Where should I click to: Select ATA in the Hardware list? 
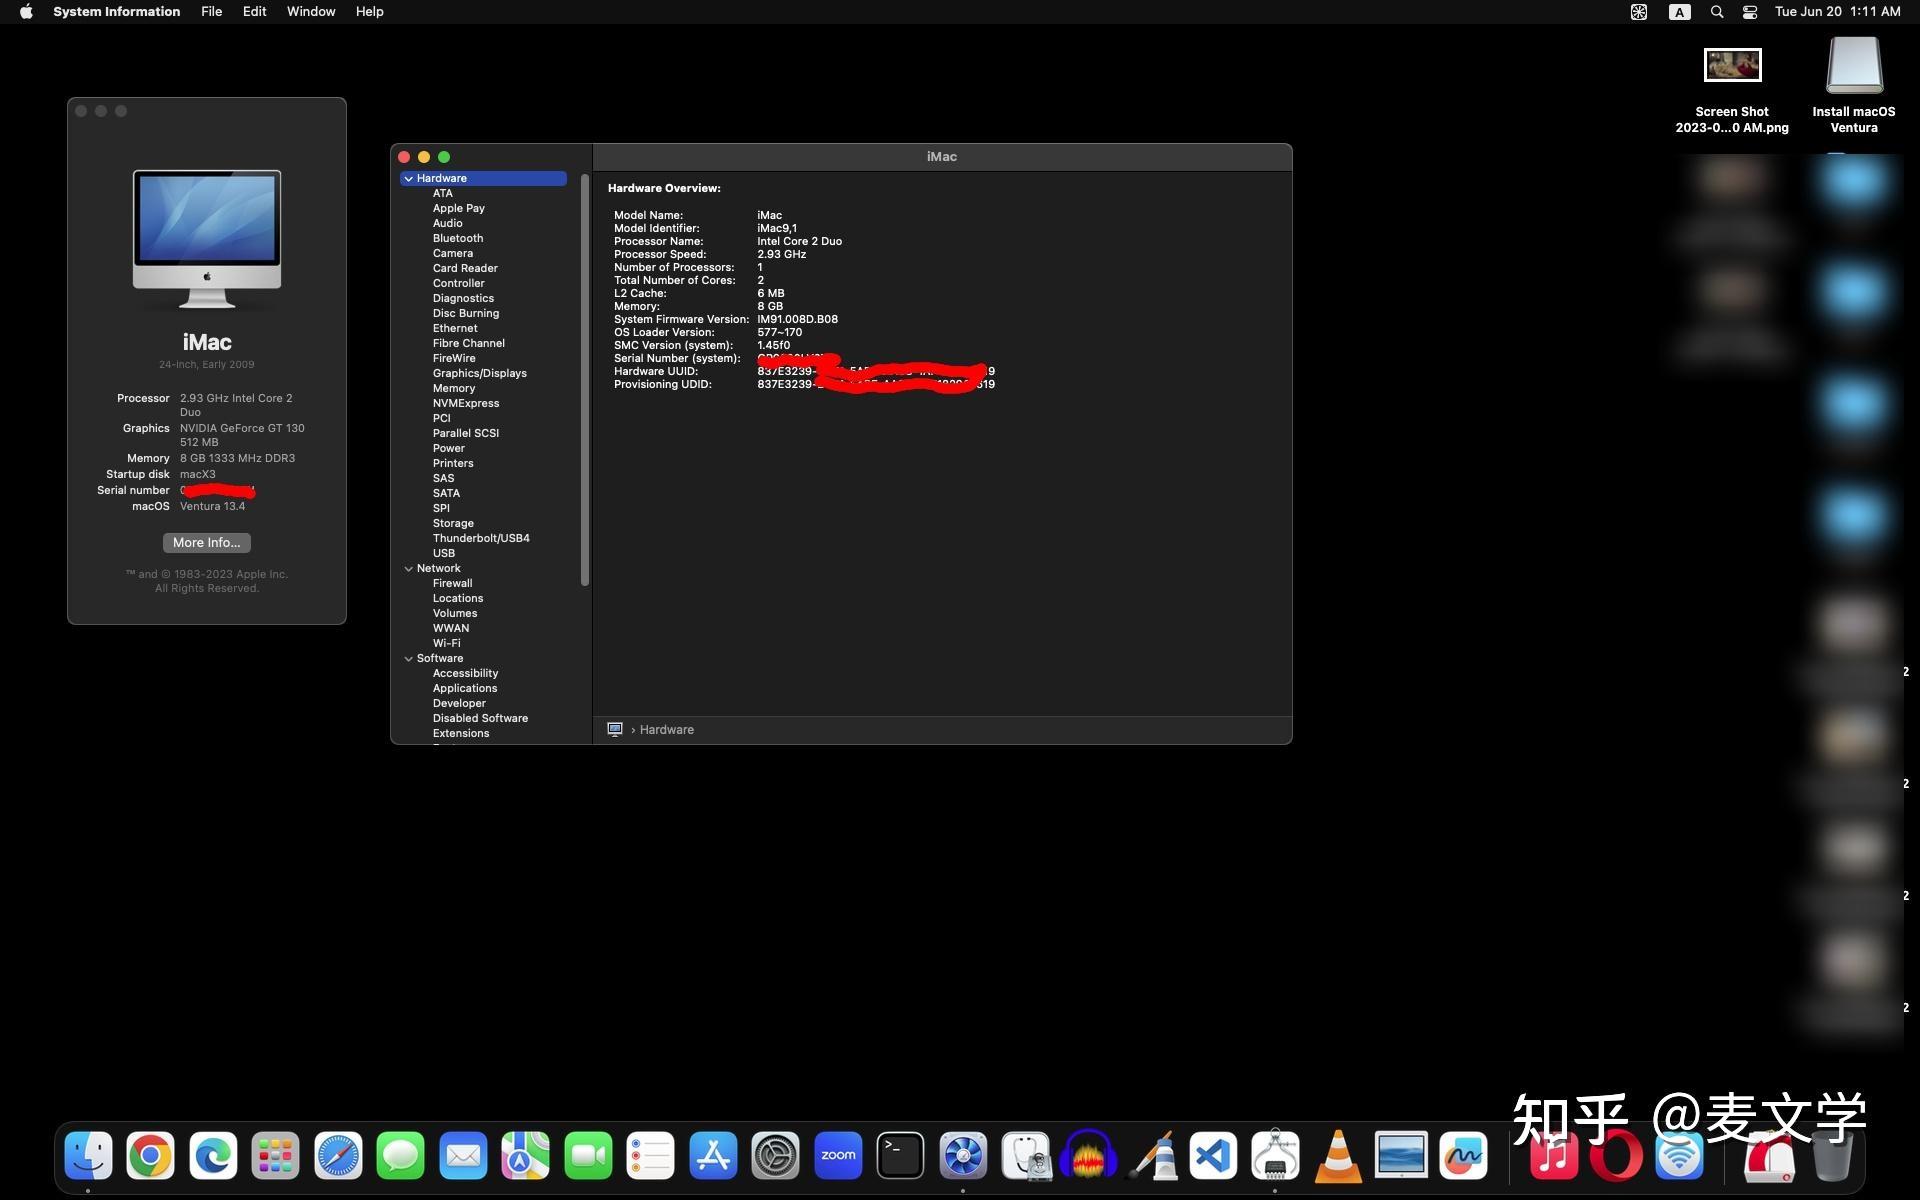(x=443, y=194)
